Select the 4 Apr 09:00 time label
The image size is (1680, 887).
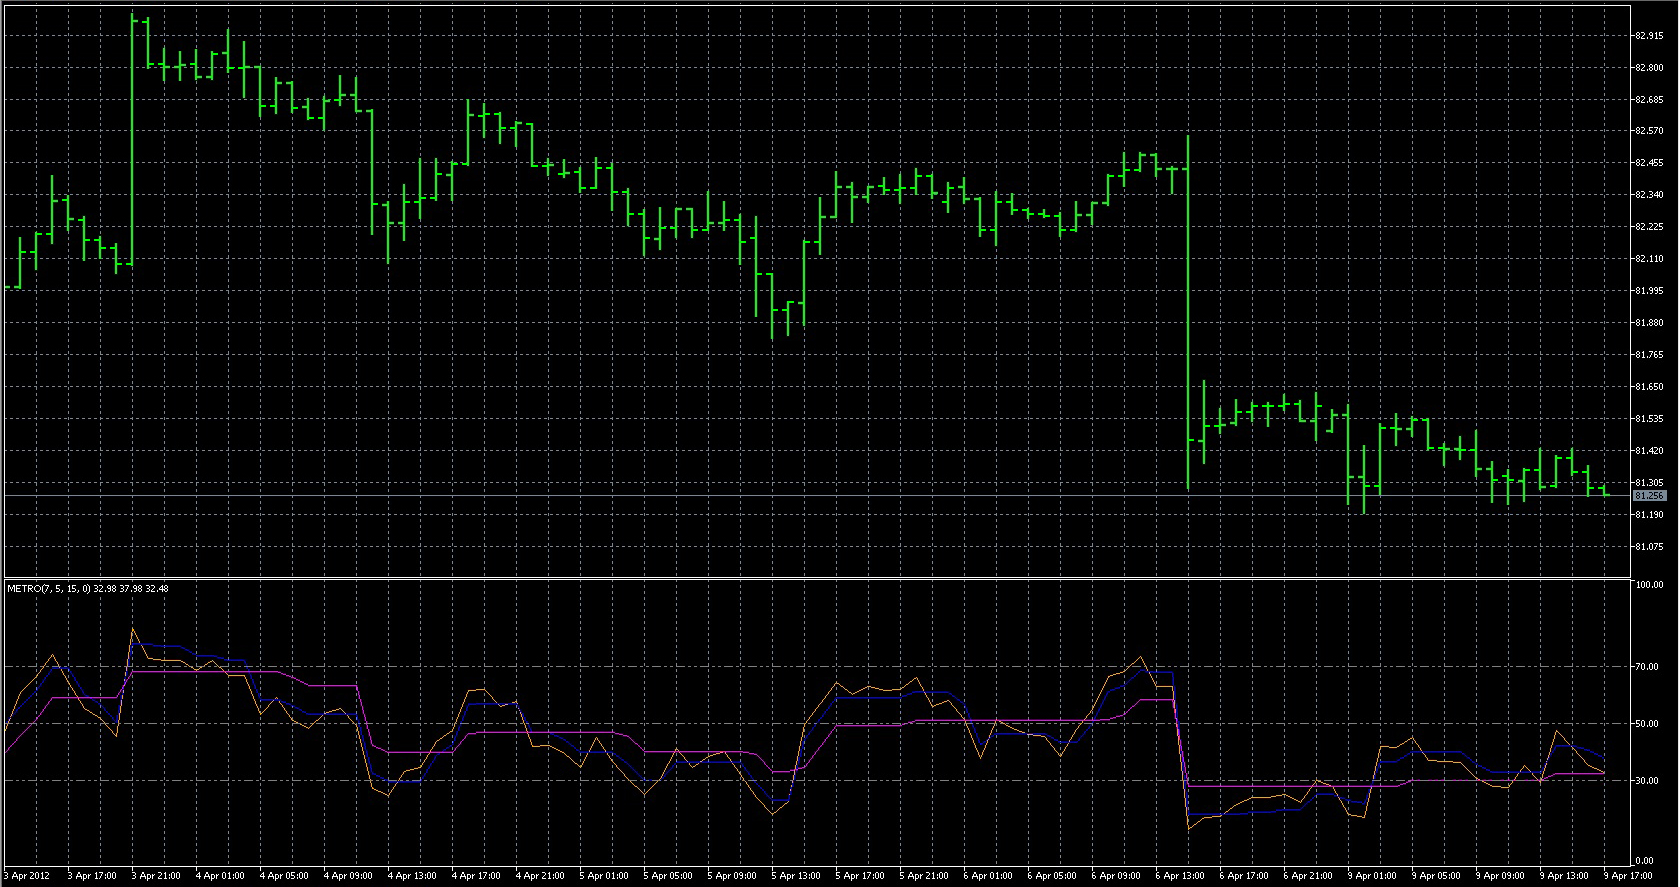[348, 876]
